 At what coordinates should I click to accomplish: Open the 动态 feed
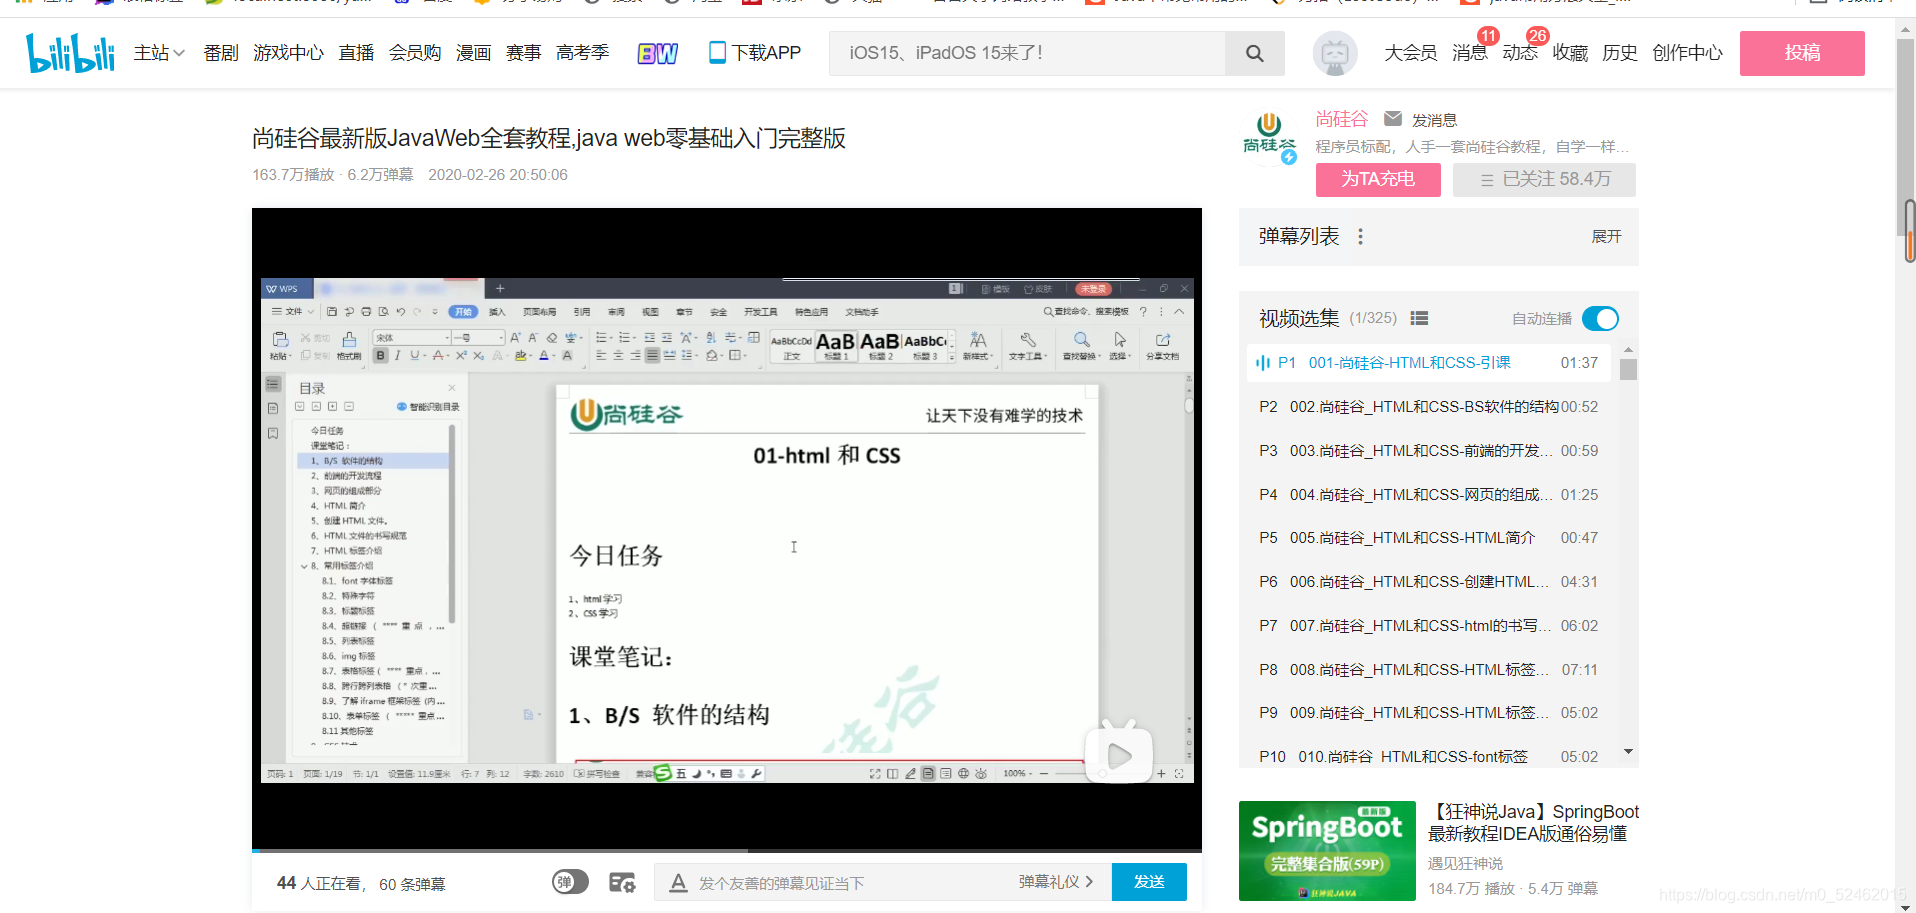pos(1520,53)
